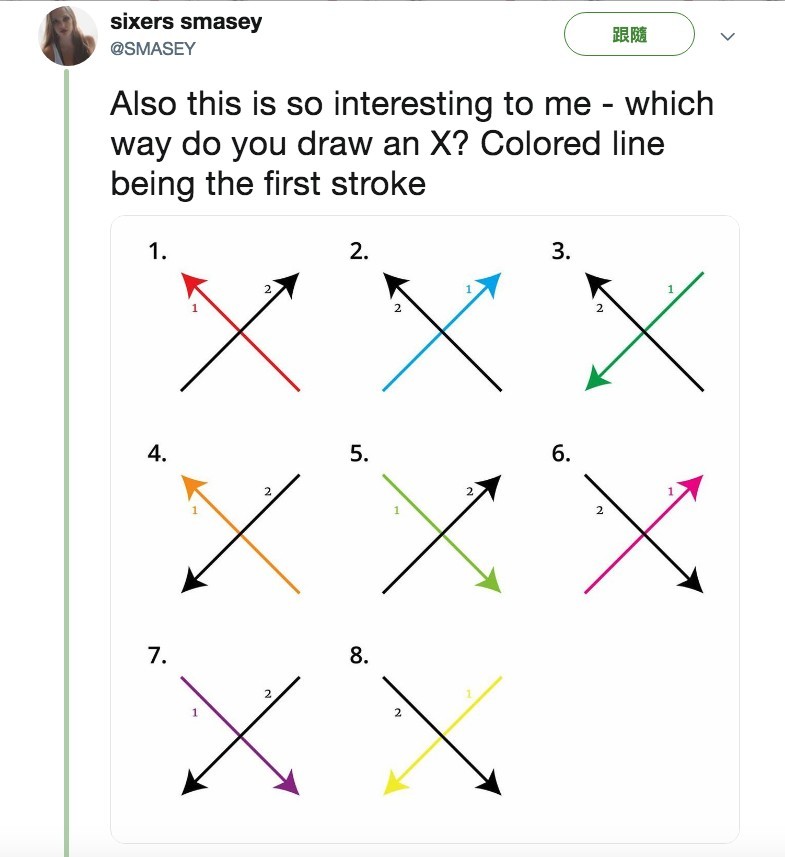Viewport: 785px width, 857px height.
Task: Click the "5." number label
Action: click(359, 453)
